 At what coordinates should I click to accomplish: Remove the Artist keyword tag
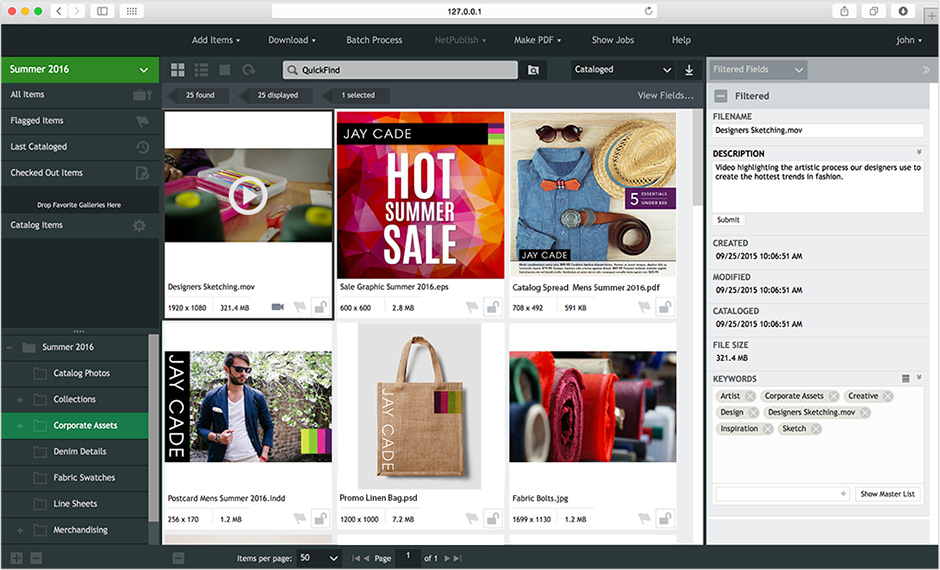coord(749,396)
